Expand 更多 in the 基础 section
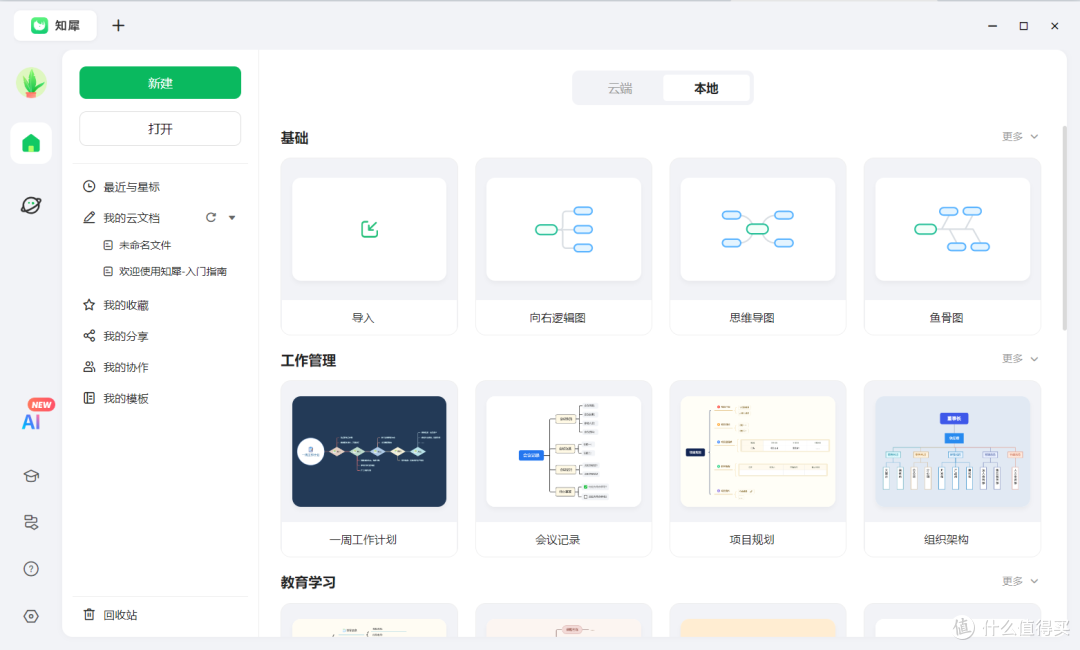 pyautogui.click(x=1019, y=137)
